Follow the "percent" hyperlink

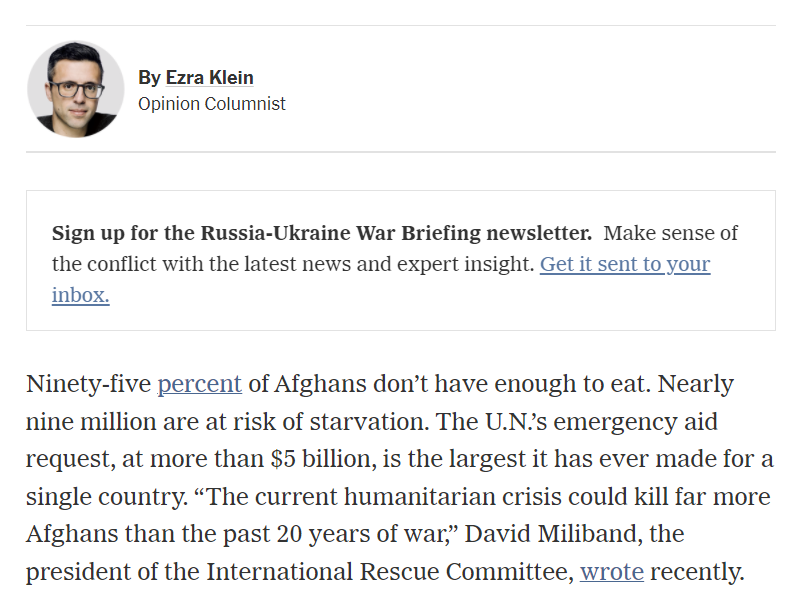tap(200, 384)
